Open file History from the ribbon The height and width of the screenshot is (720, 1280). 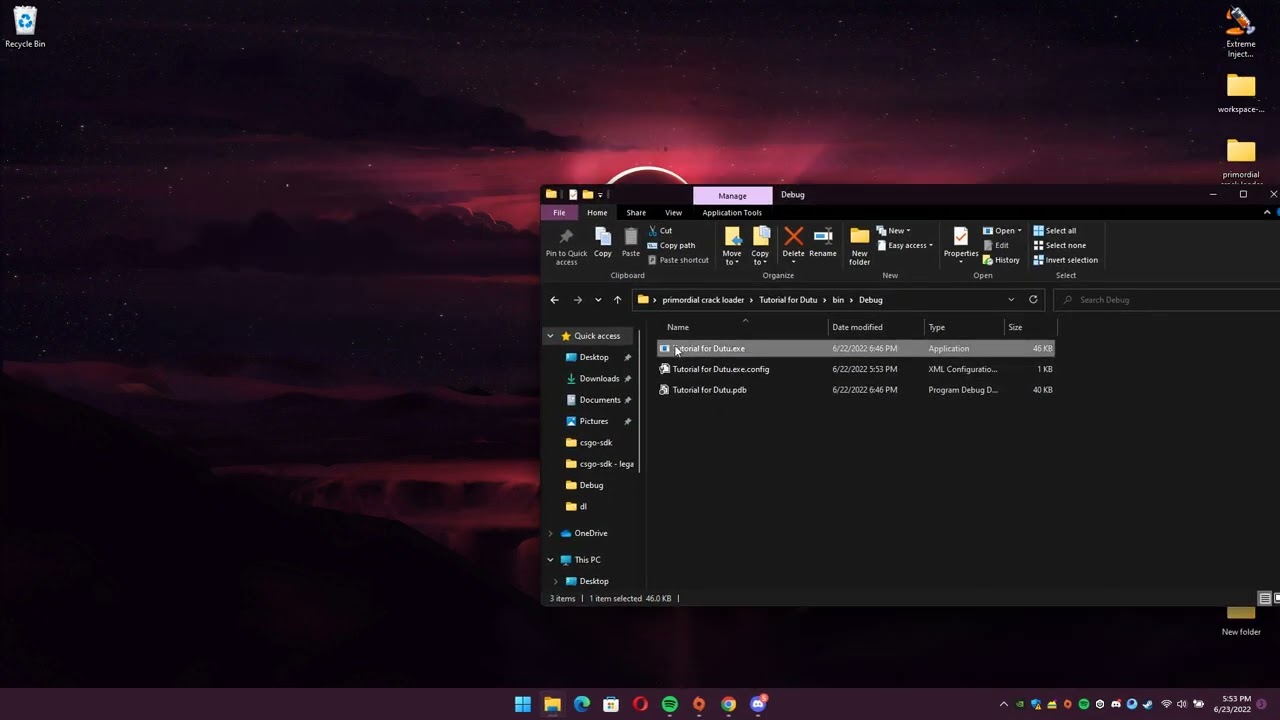click(1001, 260)
